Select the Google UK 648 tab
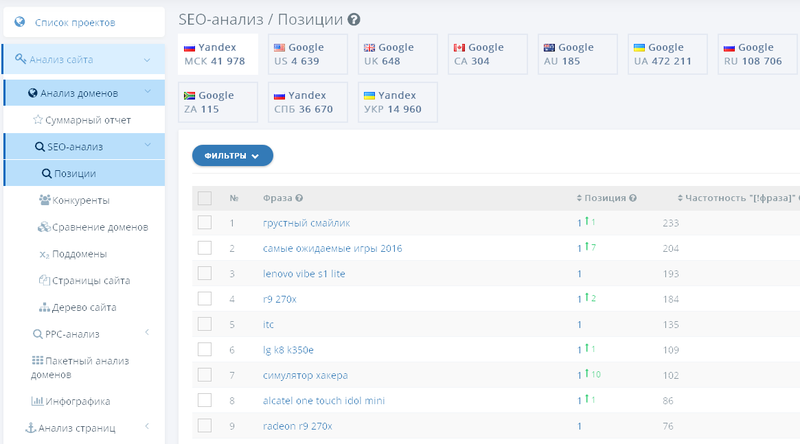The height and width of the screenshot is (444, 800). tap(398, 54)
